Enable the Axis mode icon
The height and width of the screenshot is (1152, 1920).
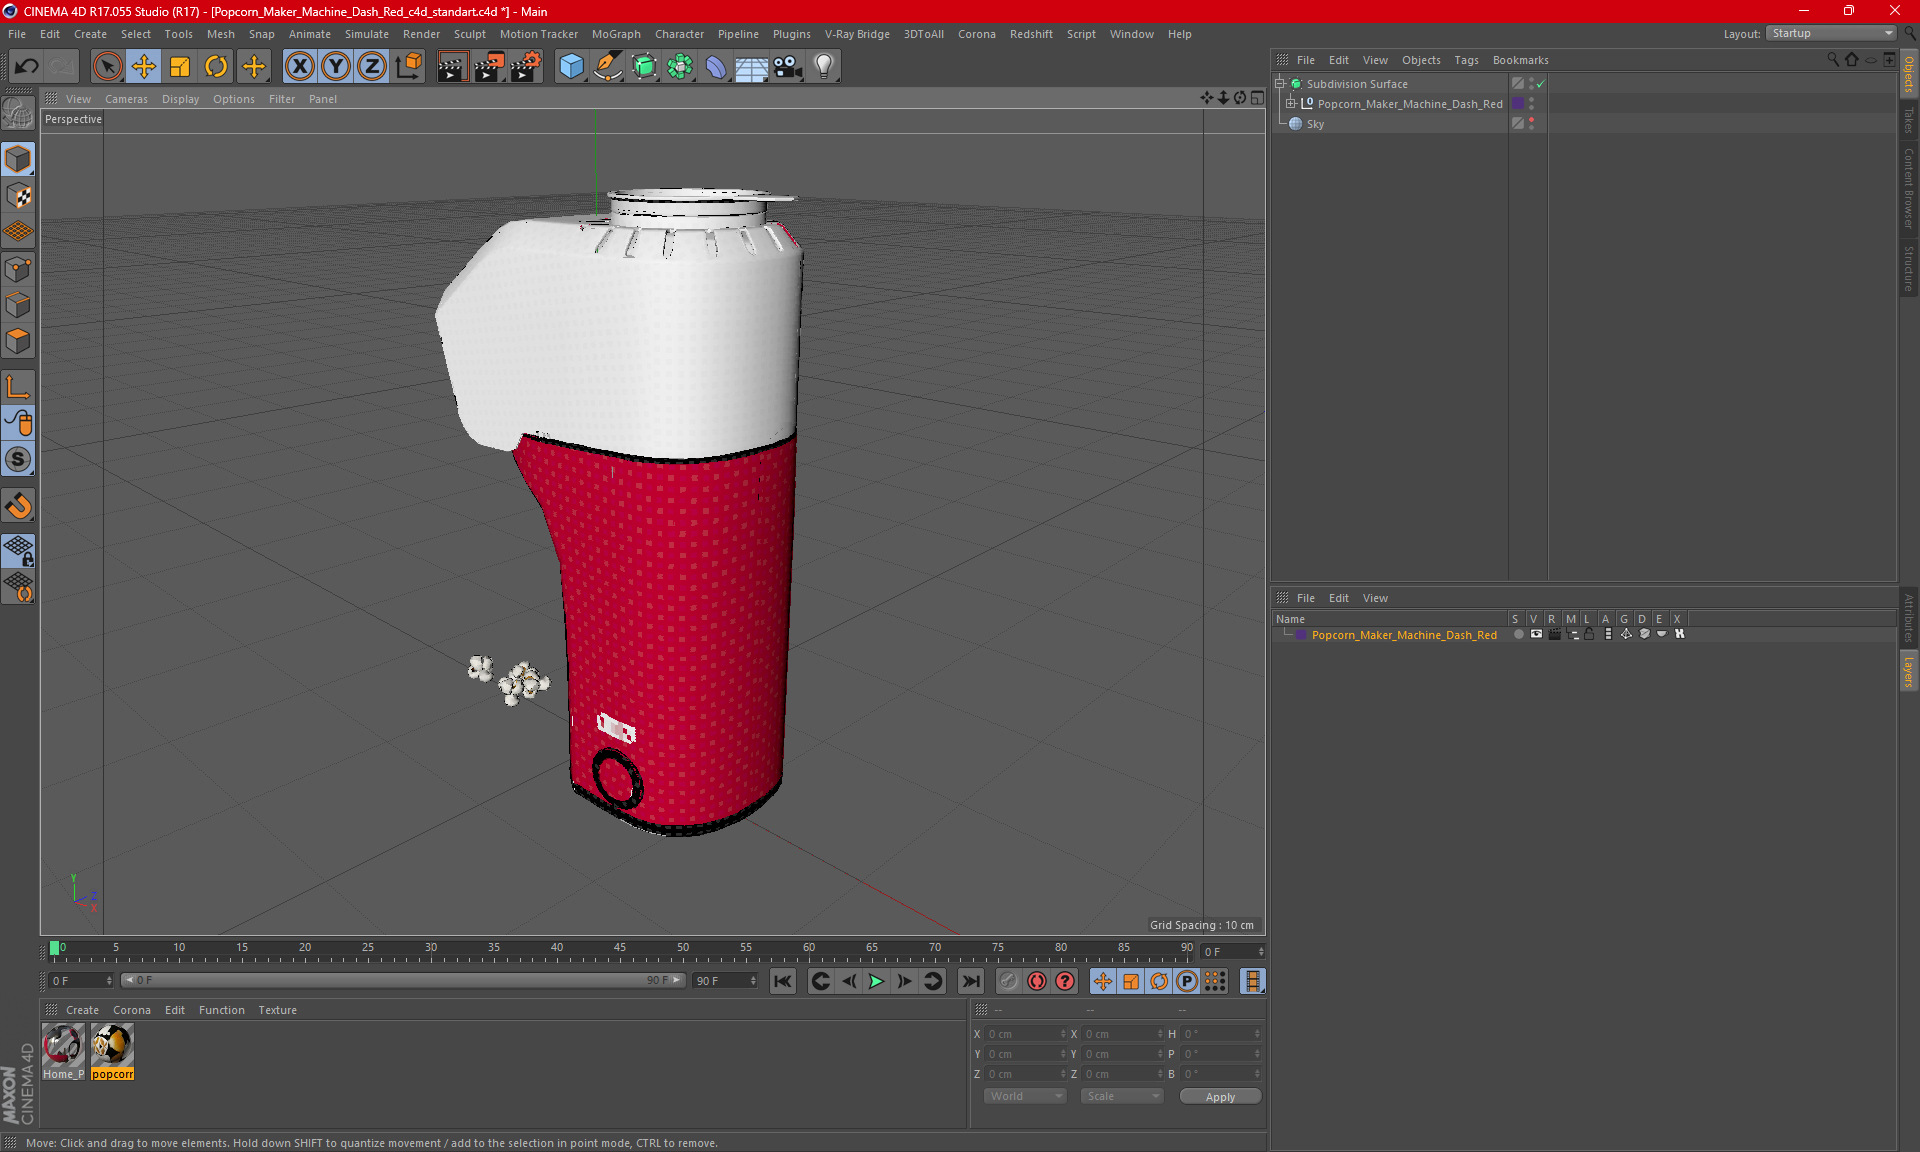[18, 388]
